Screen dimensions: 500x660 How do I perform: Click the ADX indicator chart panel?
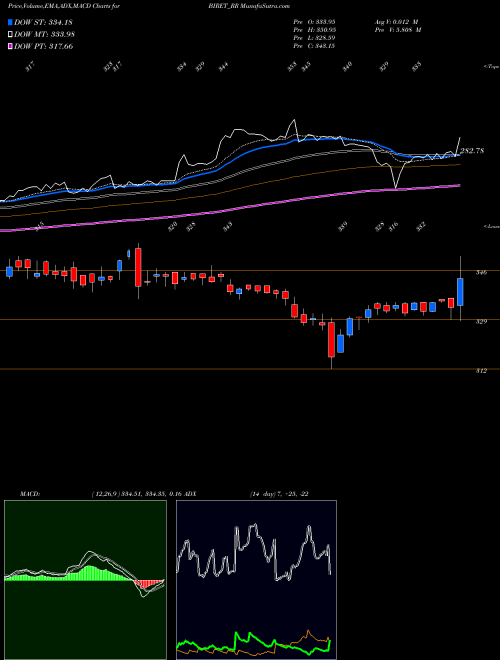pos(256,580)
